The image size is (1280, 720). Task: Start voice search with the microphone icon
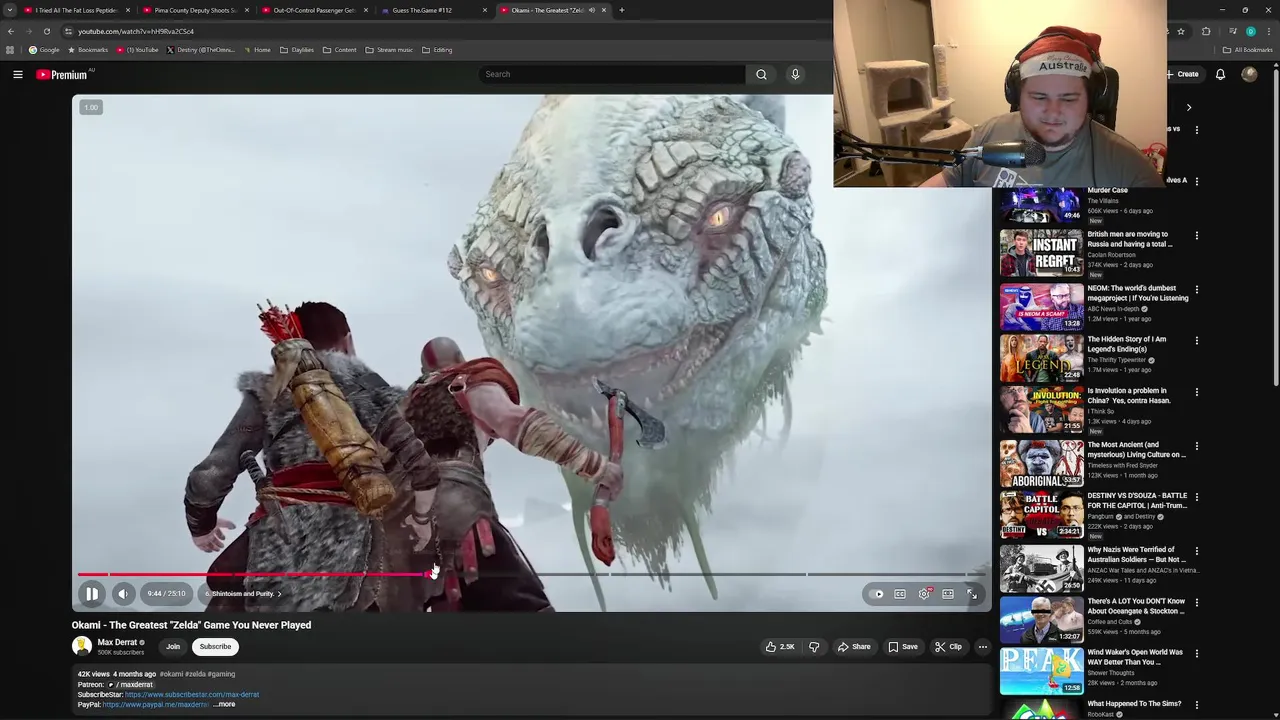[795, 74]
